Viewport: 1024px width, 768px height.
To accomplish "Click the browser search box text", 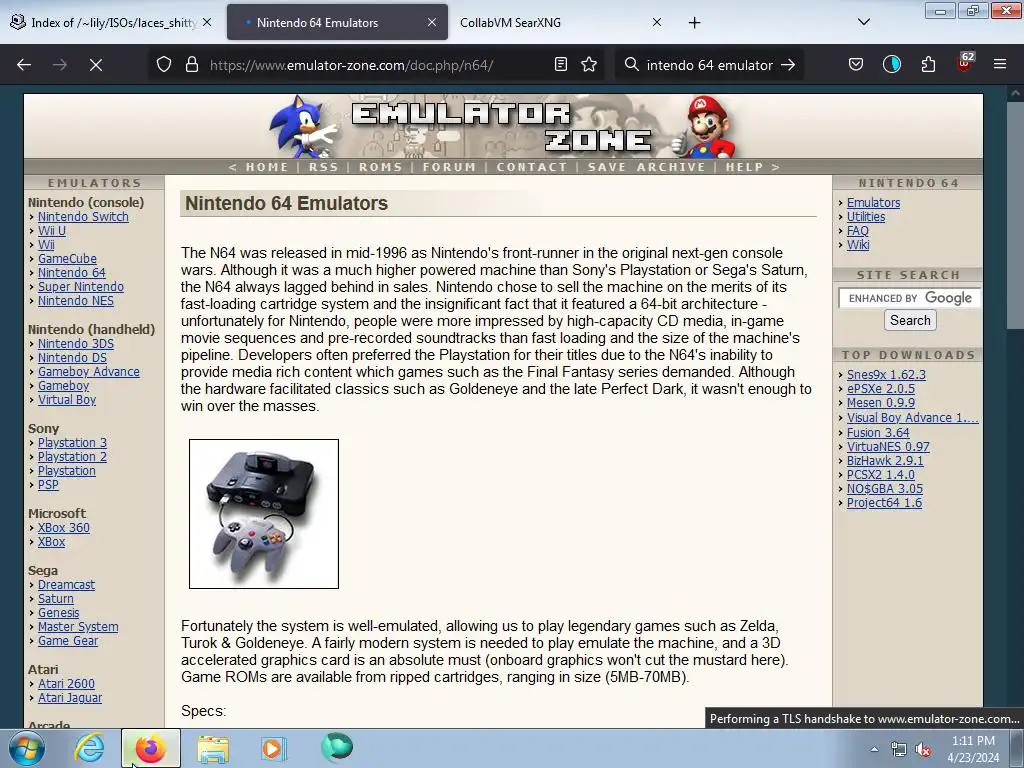I will coord(709,65).
